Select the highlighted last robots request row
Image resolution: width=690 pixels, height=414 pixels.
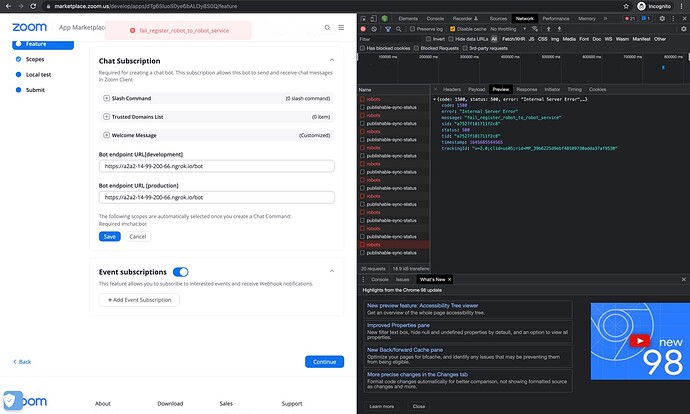394,245
